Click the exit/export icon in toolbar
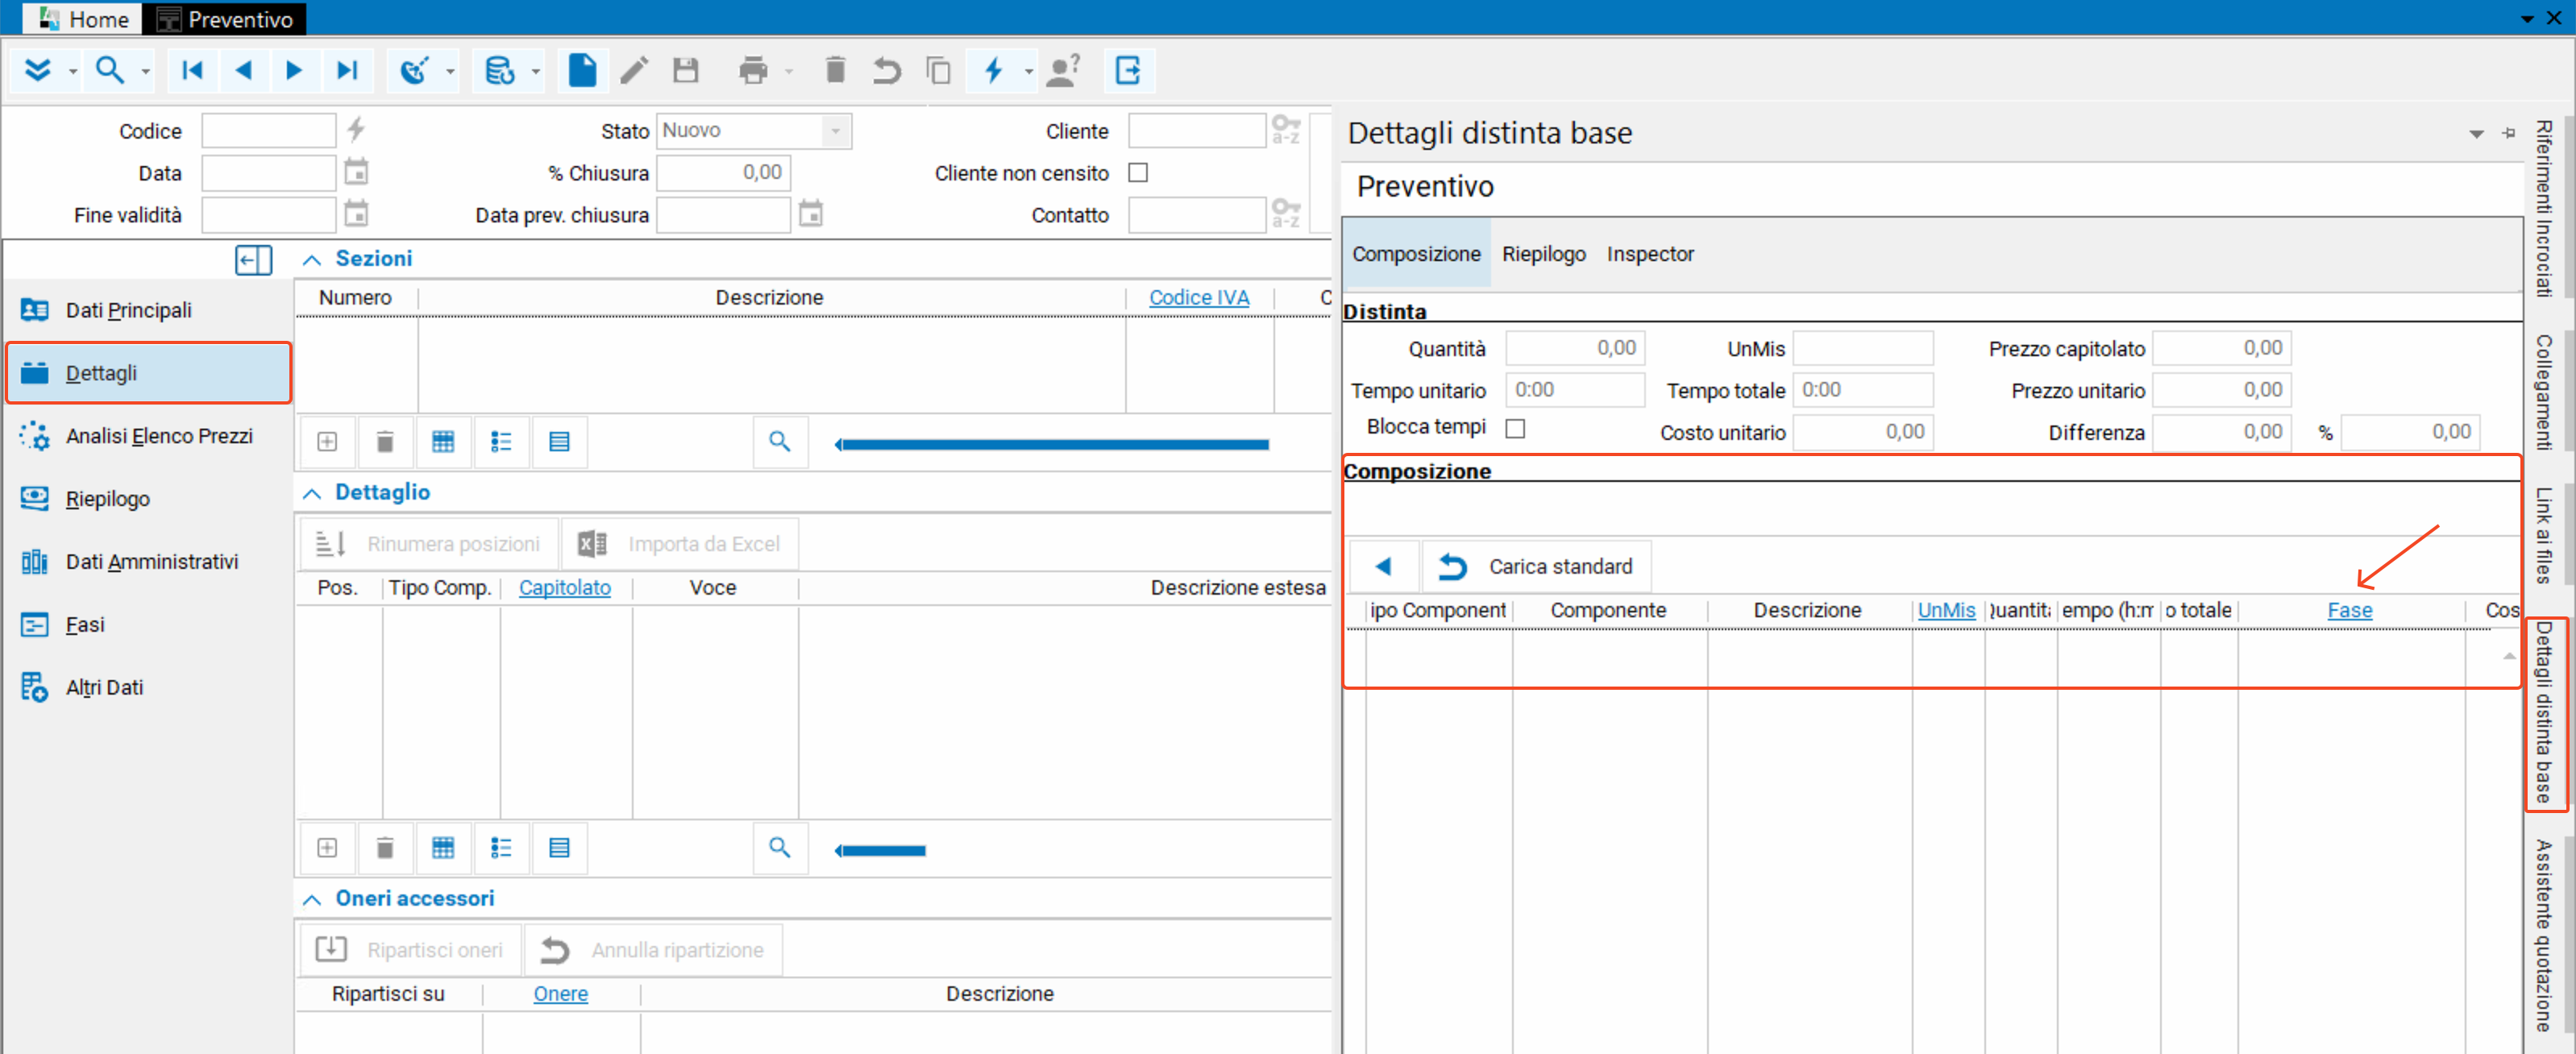 point(1128,70)
